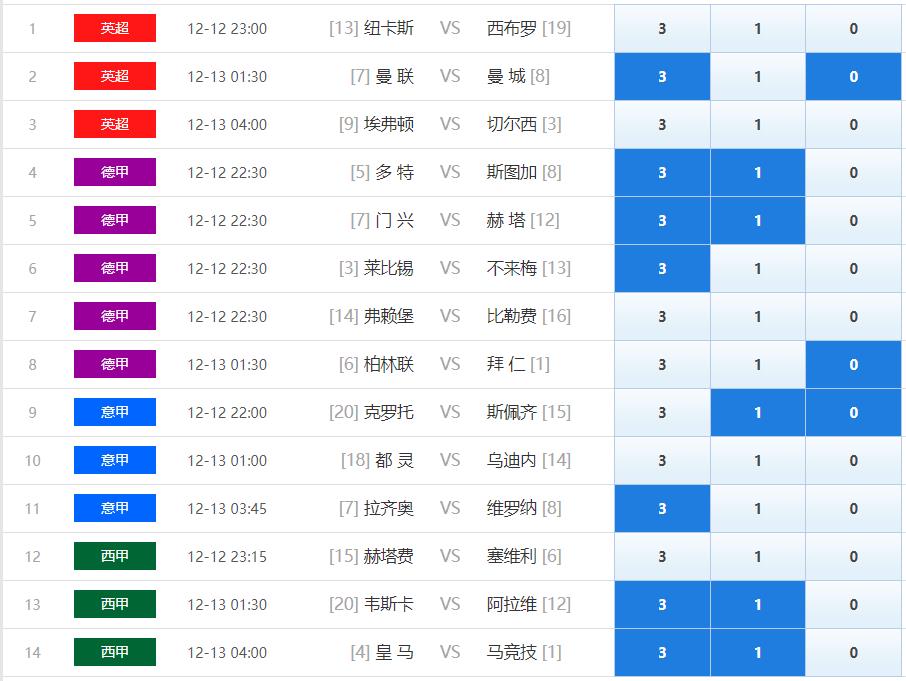Deselect draw 1 for 皇马 vs 马竞技
The height and width of the screenshot is (681, 906).
[x=758, y=652]
